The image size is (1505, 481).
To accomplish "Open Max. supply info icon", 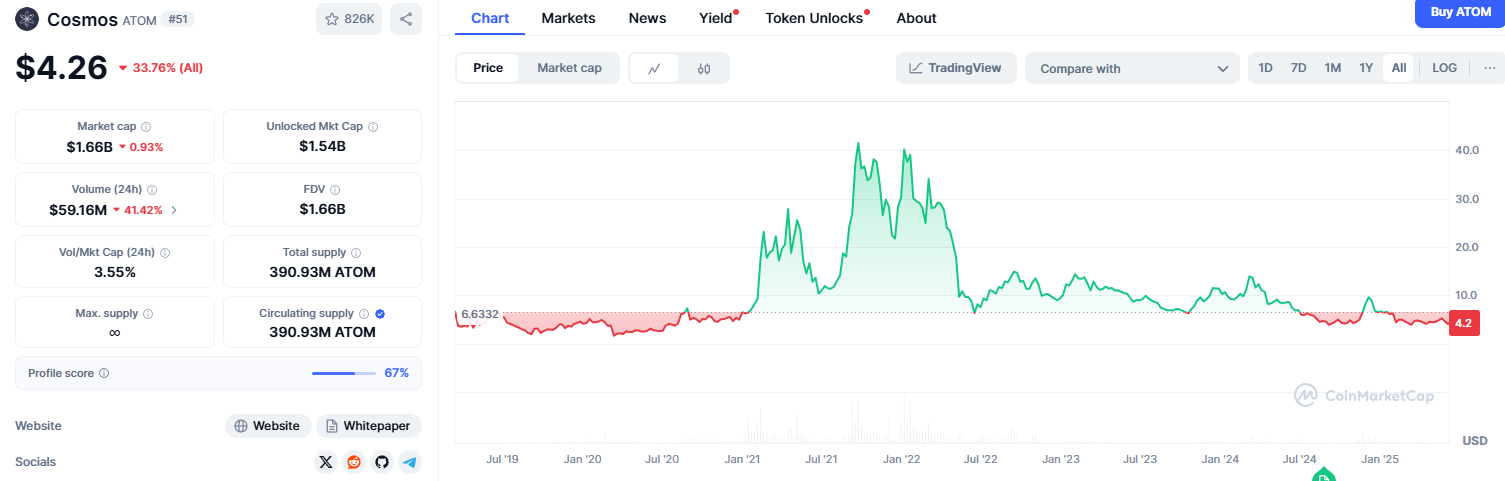I will (x=148, y=314).
